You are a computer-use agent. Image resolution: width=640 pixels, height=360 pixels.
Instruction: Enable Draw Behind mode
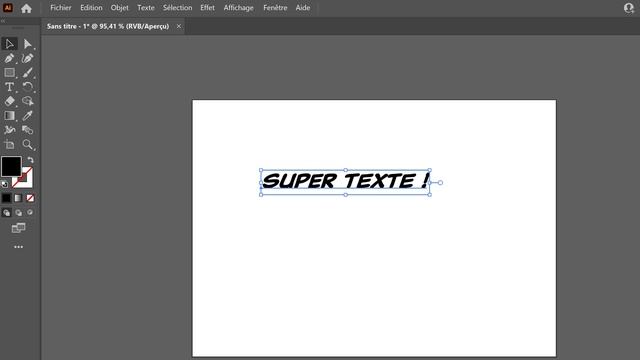click(18, 213)
